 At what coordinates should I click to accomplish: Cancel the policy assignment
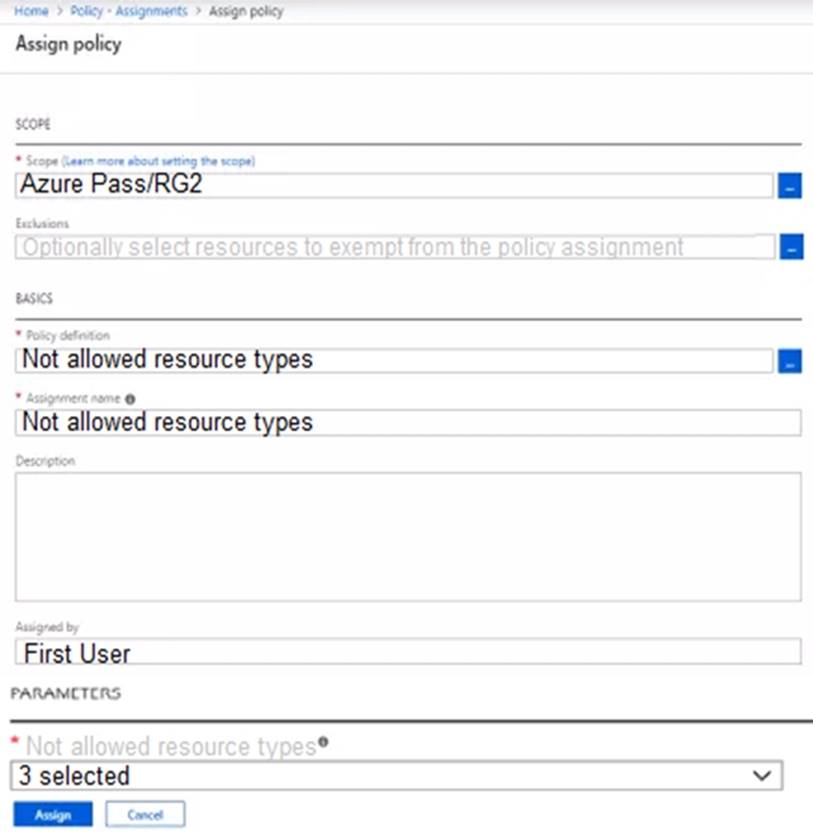coord(145,815)
